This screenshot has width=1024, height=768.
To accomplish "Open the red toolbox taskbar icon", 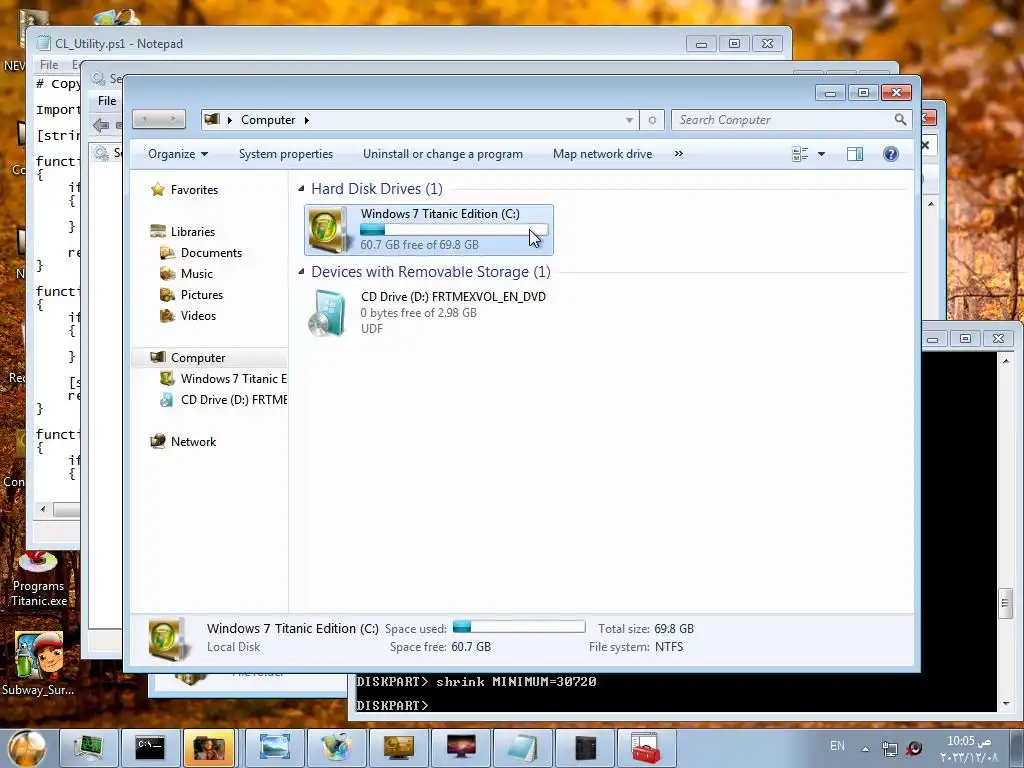I will 646,747.
